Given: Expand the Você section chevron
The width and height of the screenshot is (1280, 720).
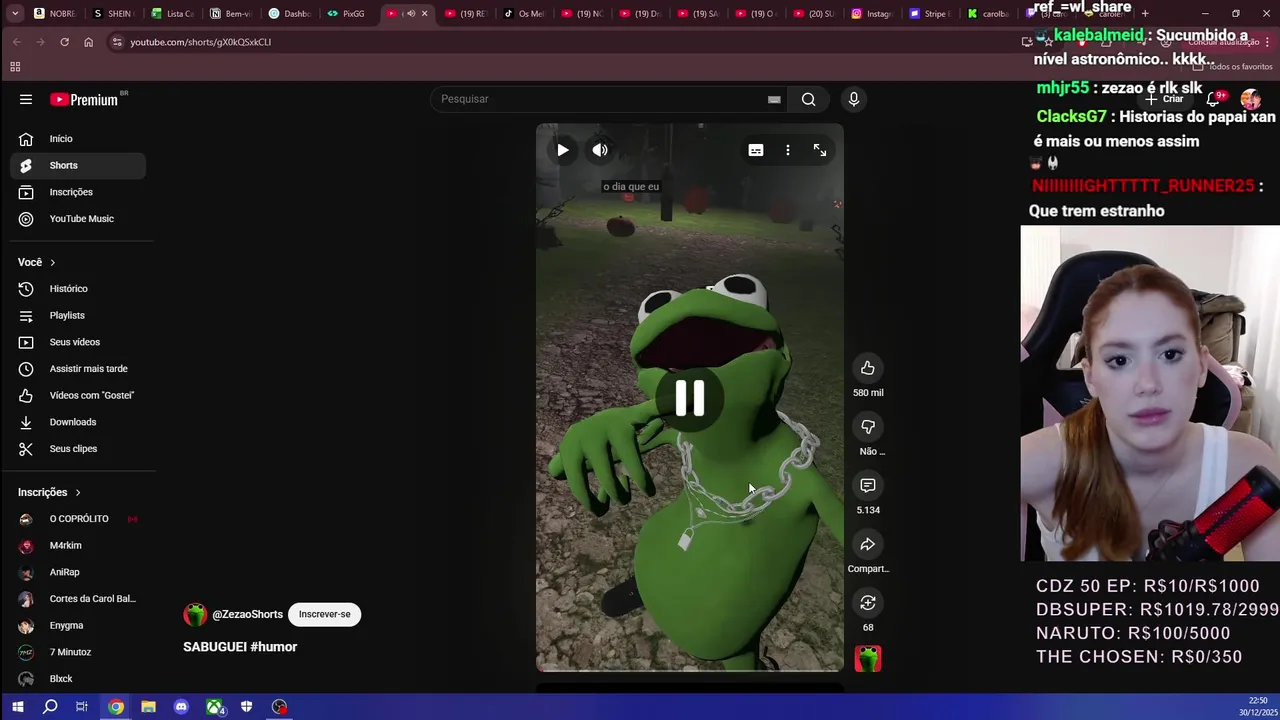Looking at the screenshot, I should (x=52, y=262).
